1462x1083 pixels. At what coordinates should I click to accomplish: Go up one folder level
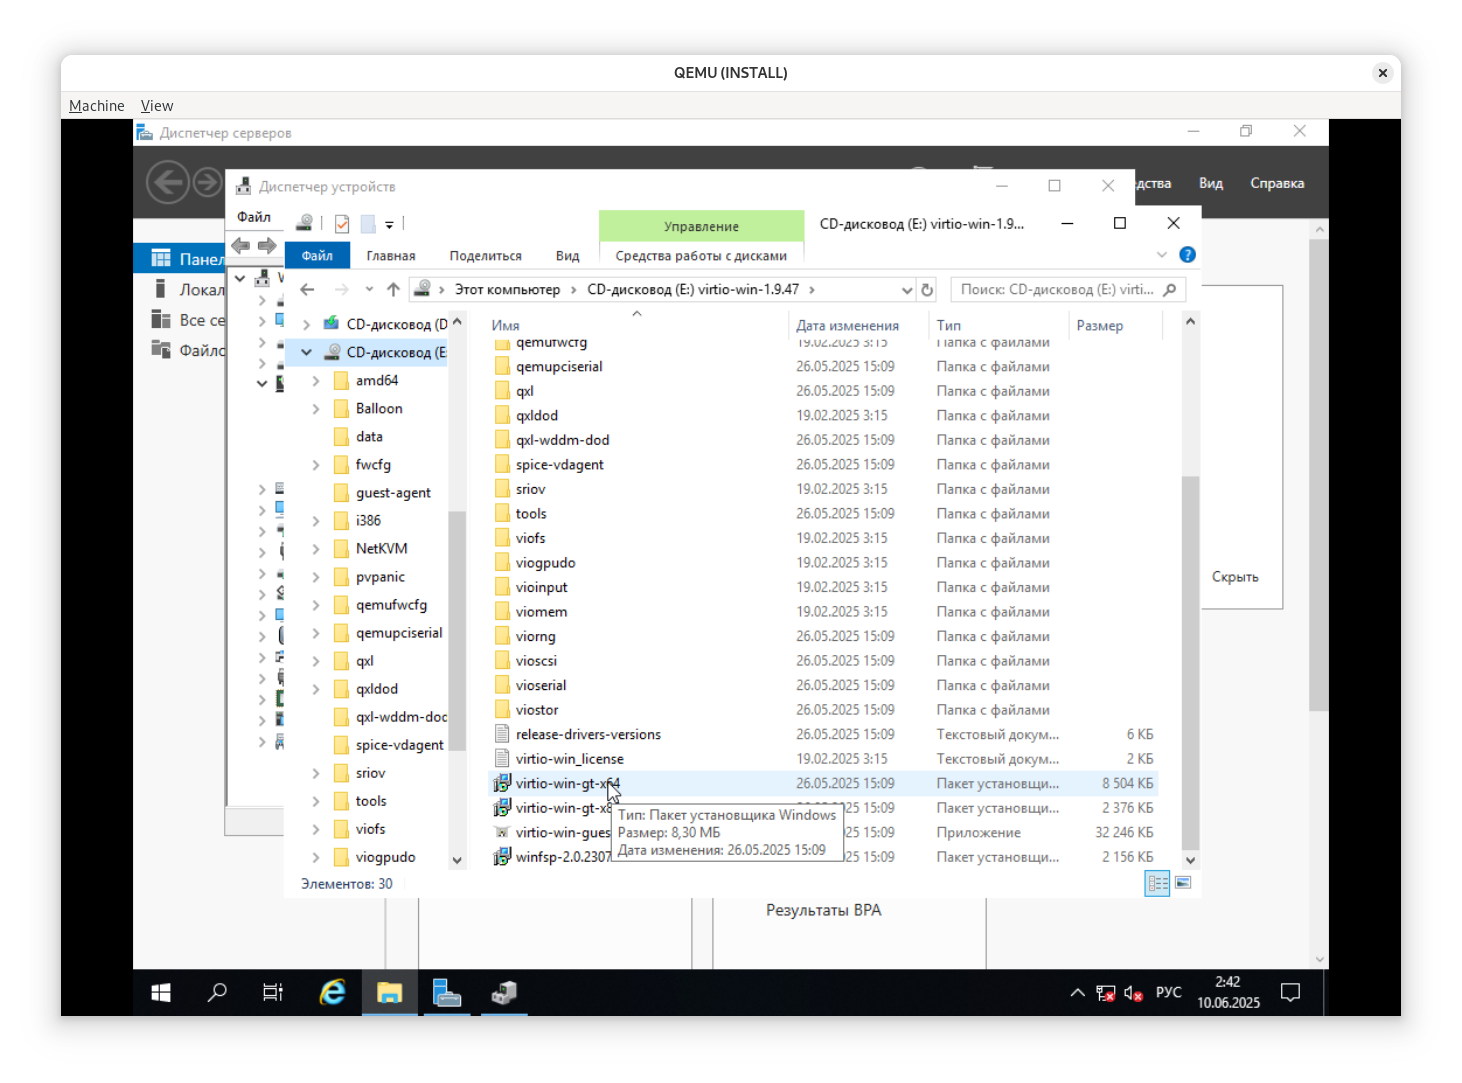tap(393, 290)
